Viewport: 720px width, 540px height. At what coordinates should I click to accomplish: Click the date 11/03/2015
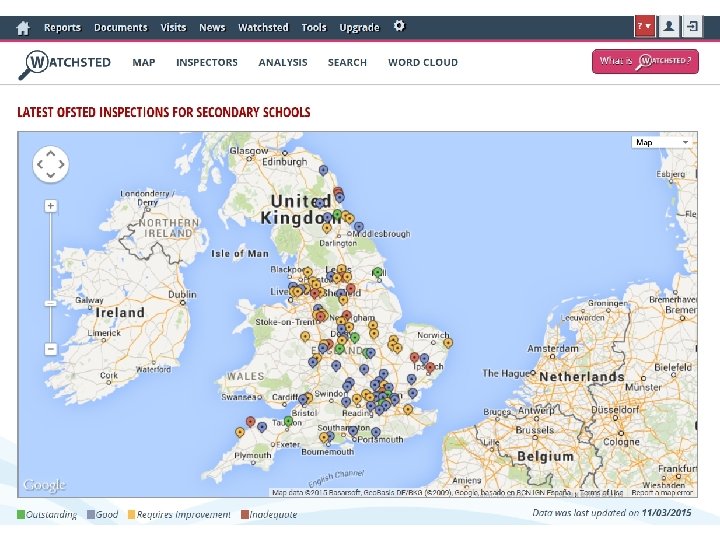(666, 512)
